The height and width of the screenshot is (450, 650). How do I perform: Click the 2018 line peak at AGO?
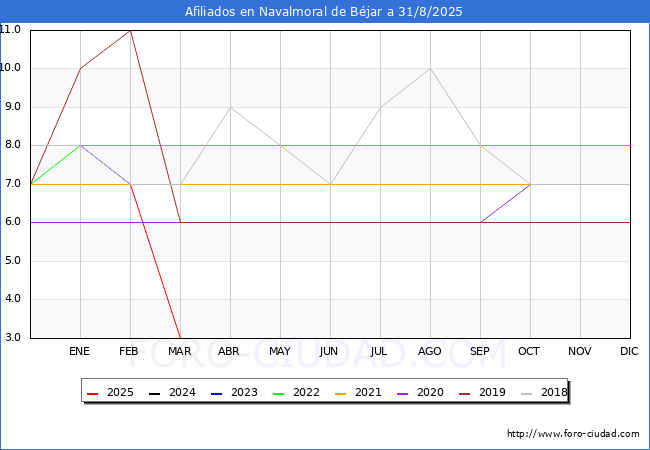coord(430,69)
